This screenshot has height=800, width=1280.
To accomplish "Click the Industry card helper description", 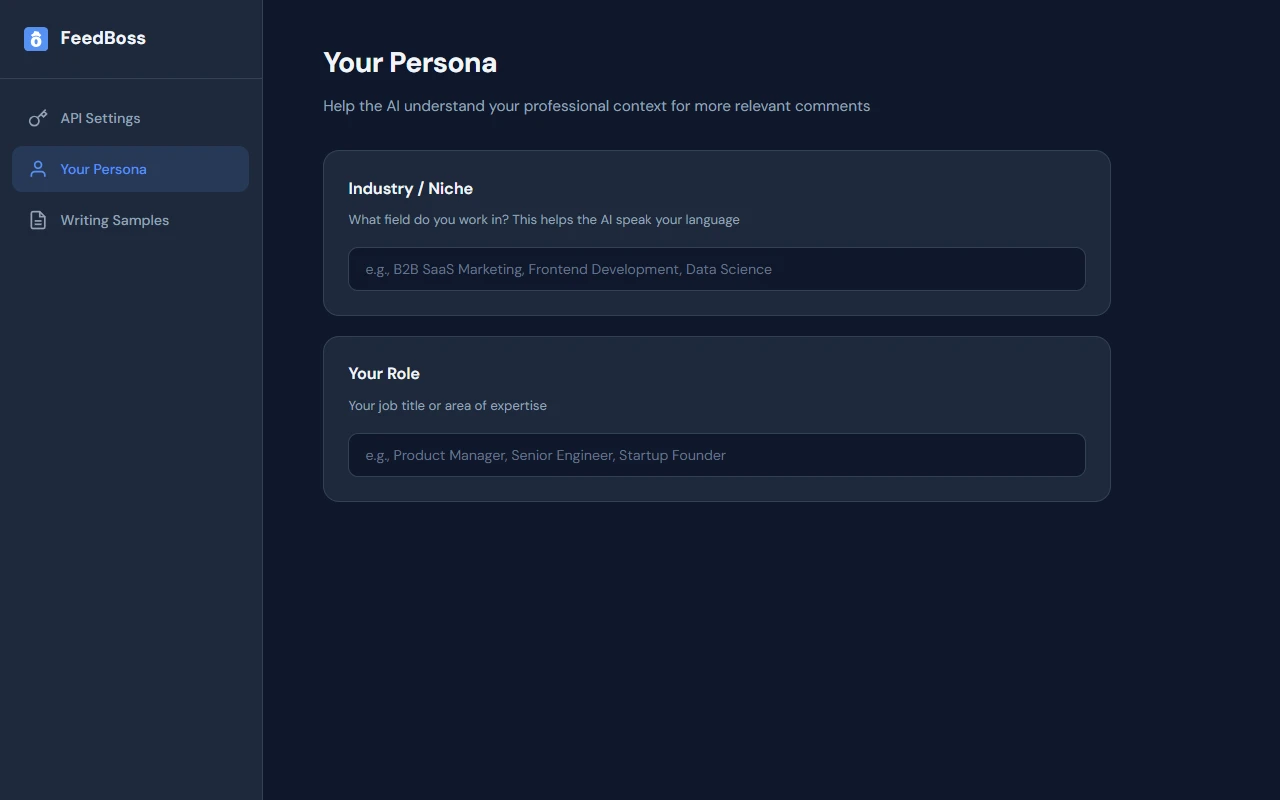I will coord(543,219).
